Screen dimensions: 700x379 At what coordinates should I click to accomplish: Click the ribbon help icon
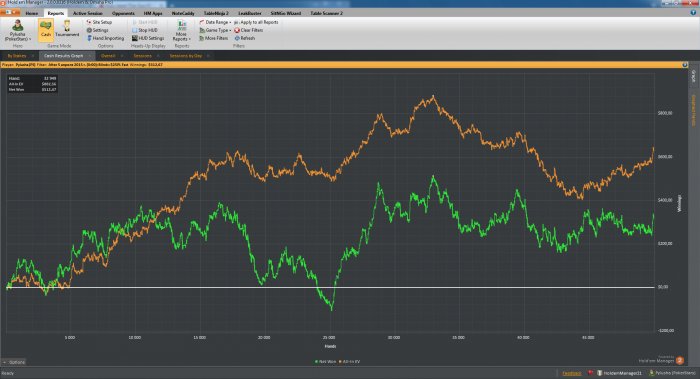(x=693, y=13)
